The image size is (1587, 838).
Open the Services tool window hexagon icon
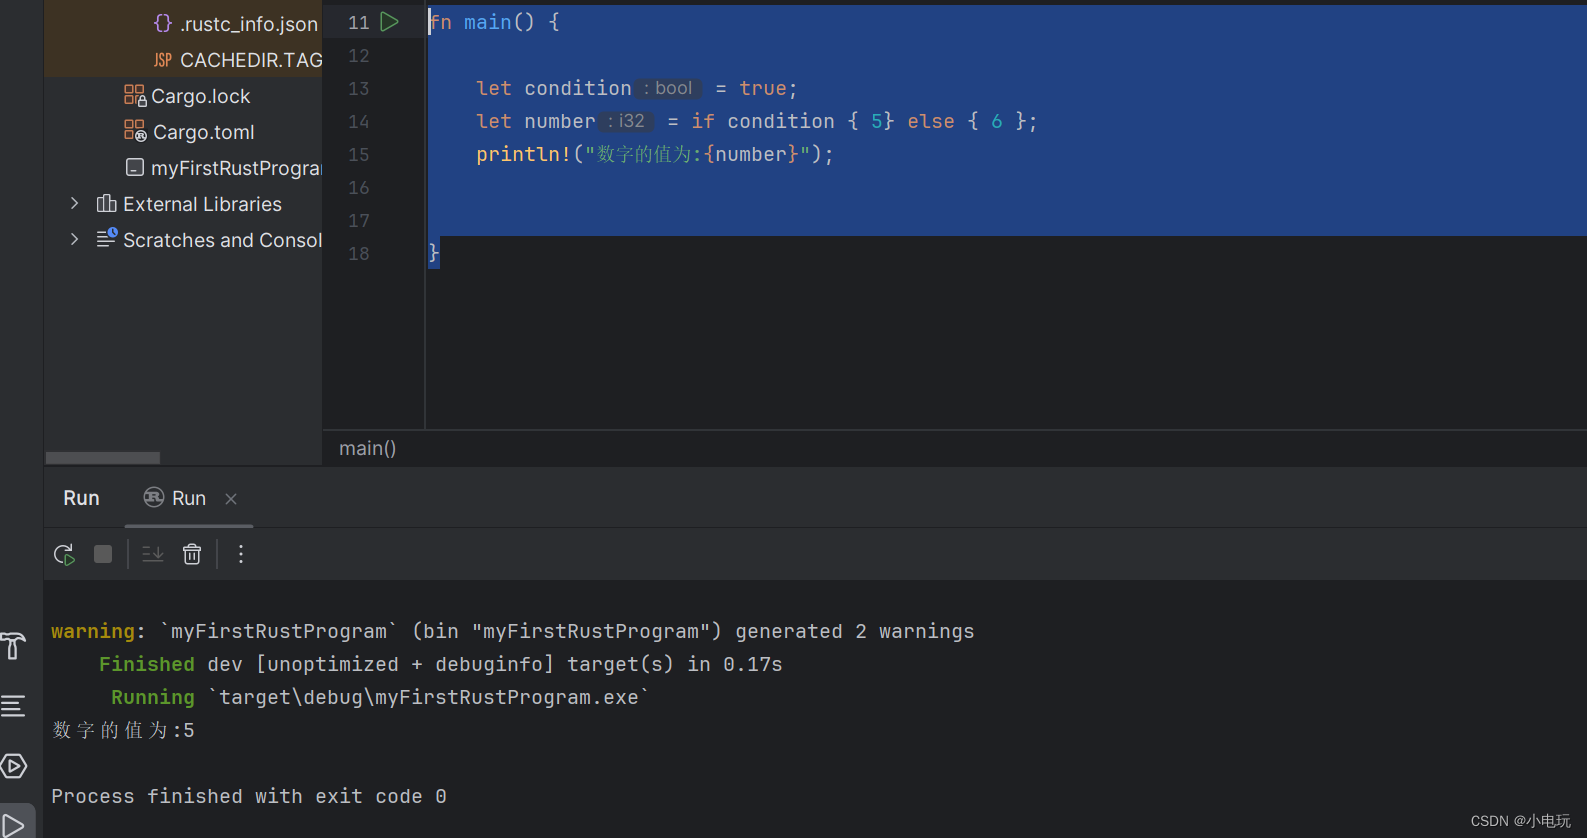14,767
